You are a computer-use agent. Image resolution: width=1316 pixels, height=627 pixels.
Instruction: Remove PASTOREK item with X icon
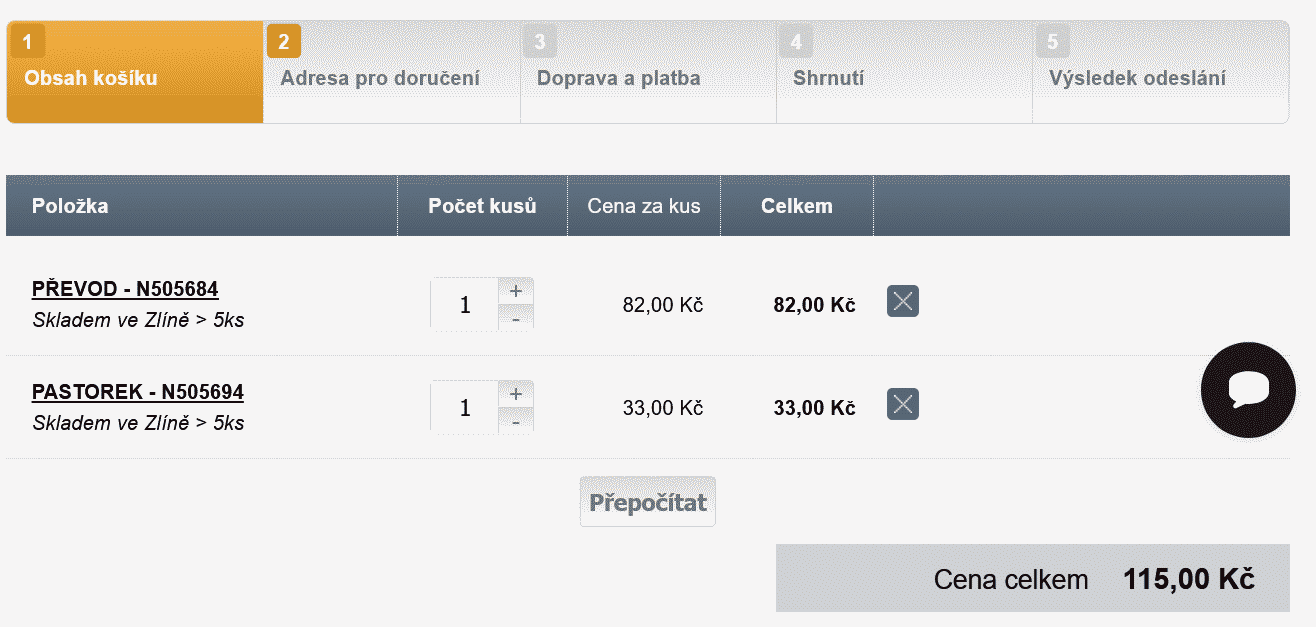[903, 404]
